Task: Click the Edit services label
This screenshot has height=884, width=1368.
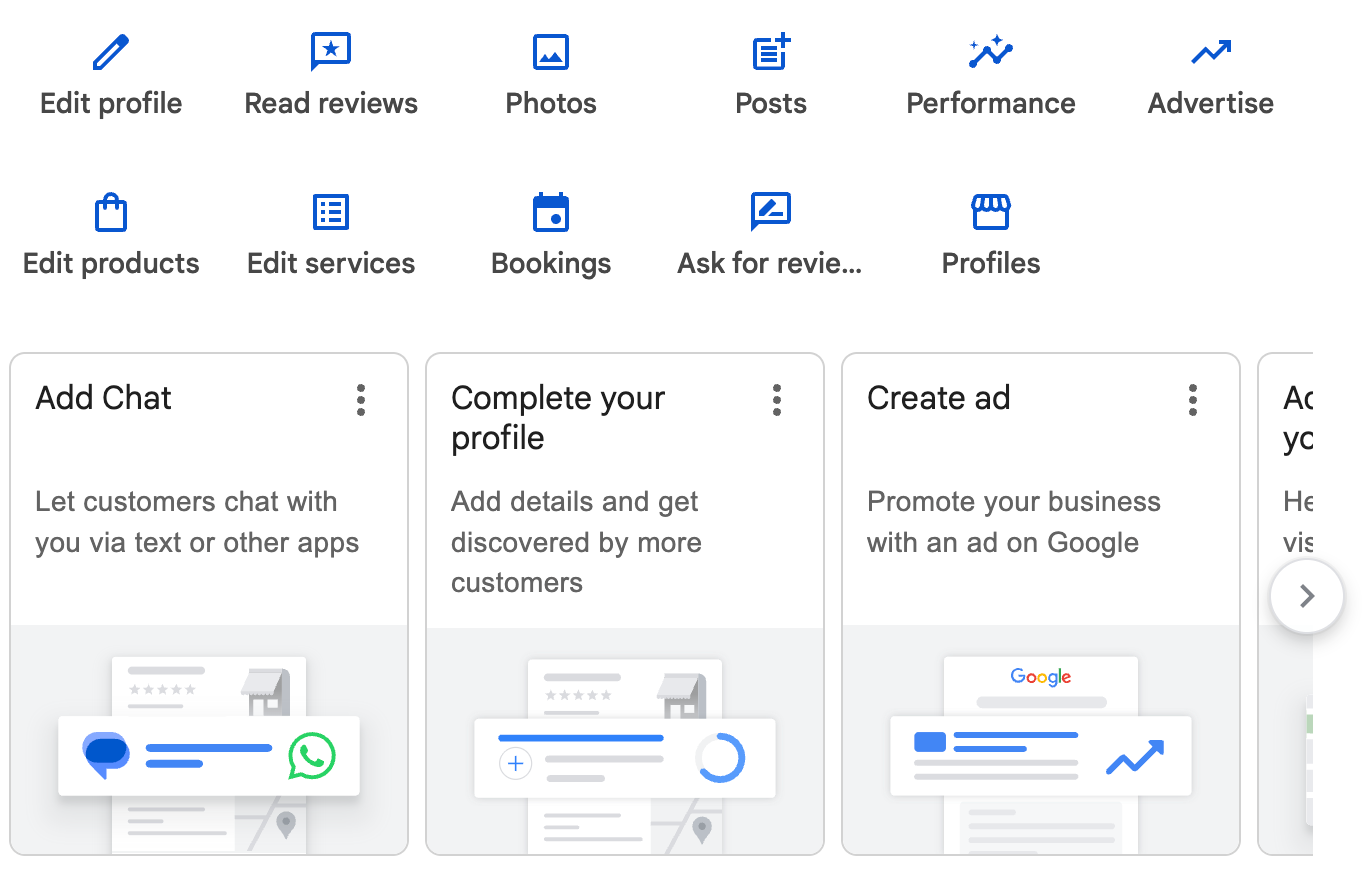Action: [331, 264]
